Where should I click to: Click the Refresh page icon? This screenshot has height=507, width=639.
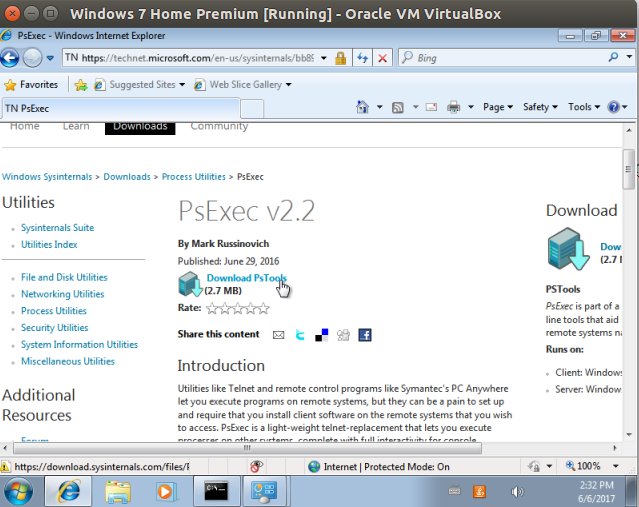pos(362,58)
